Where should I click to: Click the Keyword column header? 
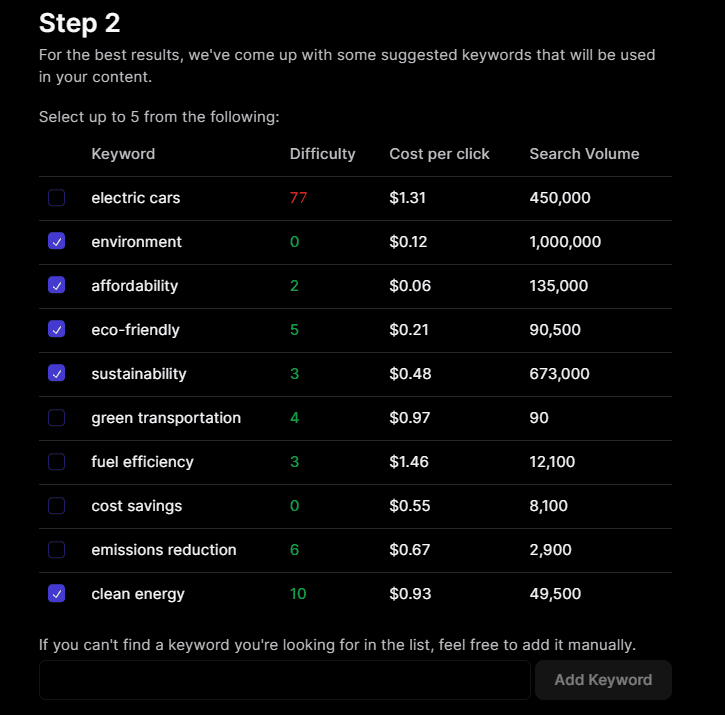pos(123,154)
